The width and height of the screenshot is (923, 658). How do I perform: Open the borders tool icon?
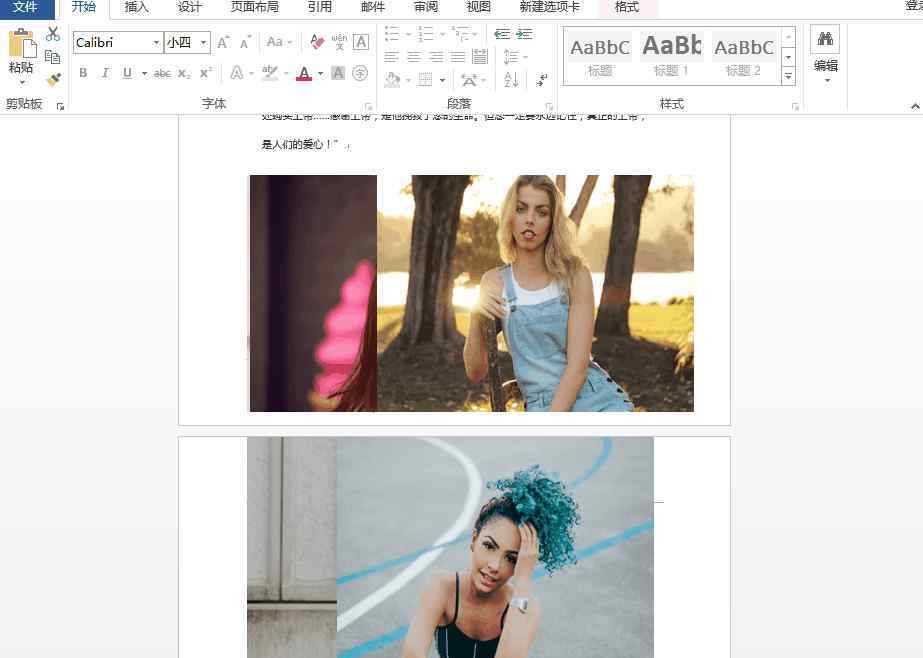[425, 79]
